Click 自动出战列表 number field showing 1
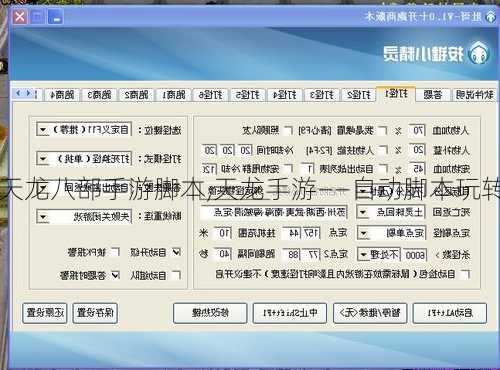500x370 pixels. (308, 169)
